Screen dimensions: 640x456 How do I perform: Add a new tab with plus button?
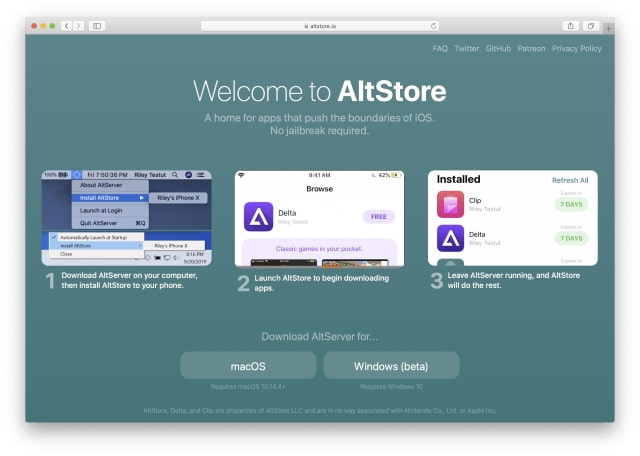coord(608,29)
